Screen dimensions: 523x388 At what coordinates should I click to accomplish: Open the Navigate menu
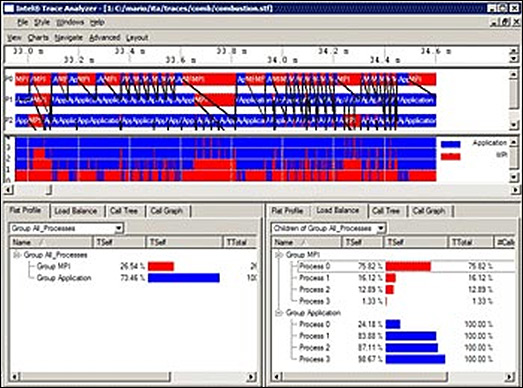[68, 38]
